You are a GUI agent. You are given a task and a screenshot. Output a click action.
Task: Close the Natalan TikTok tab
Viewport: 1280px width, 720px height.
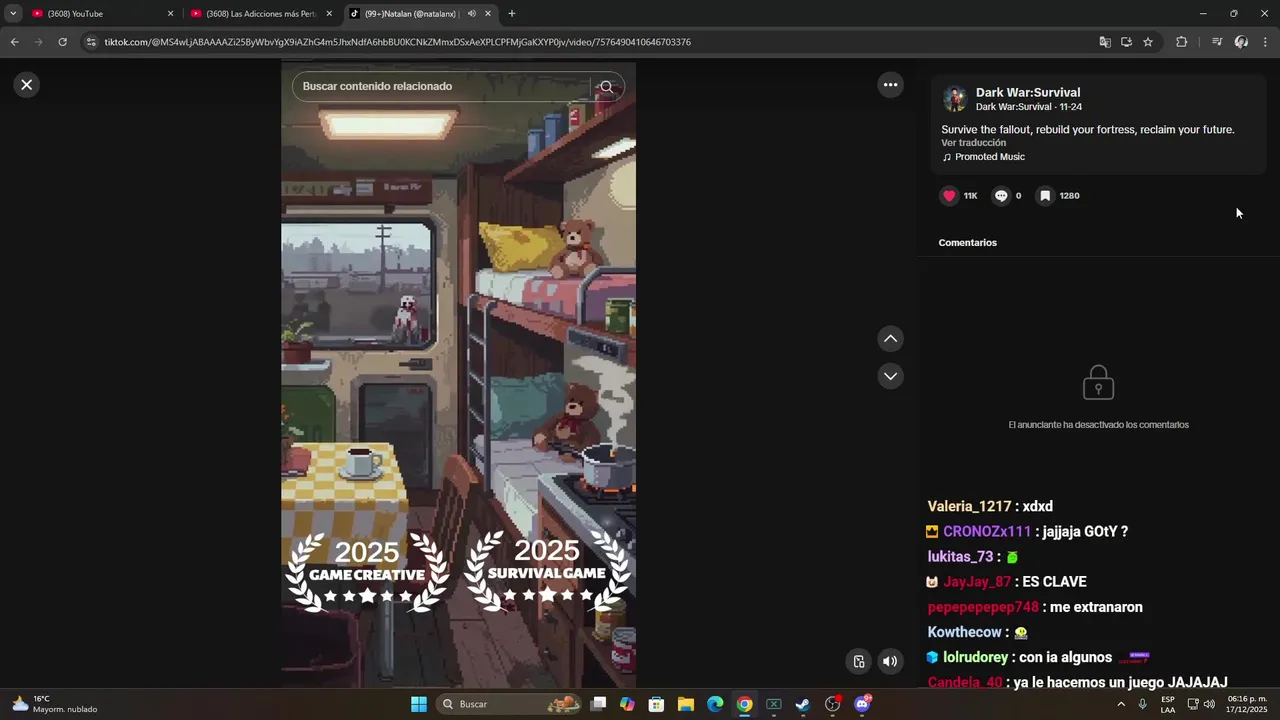click(488, 14)
